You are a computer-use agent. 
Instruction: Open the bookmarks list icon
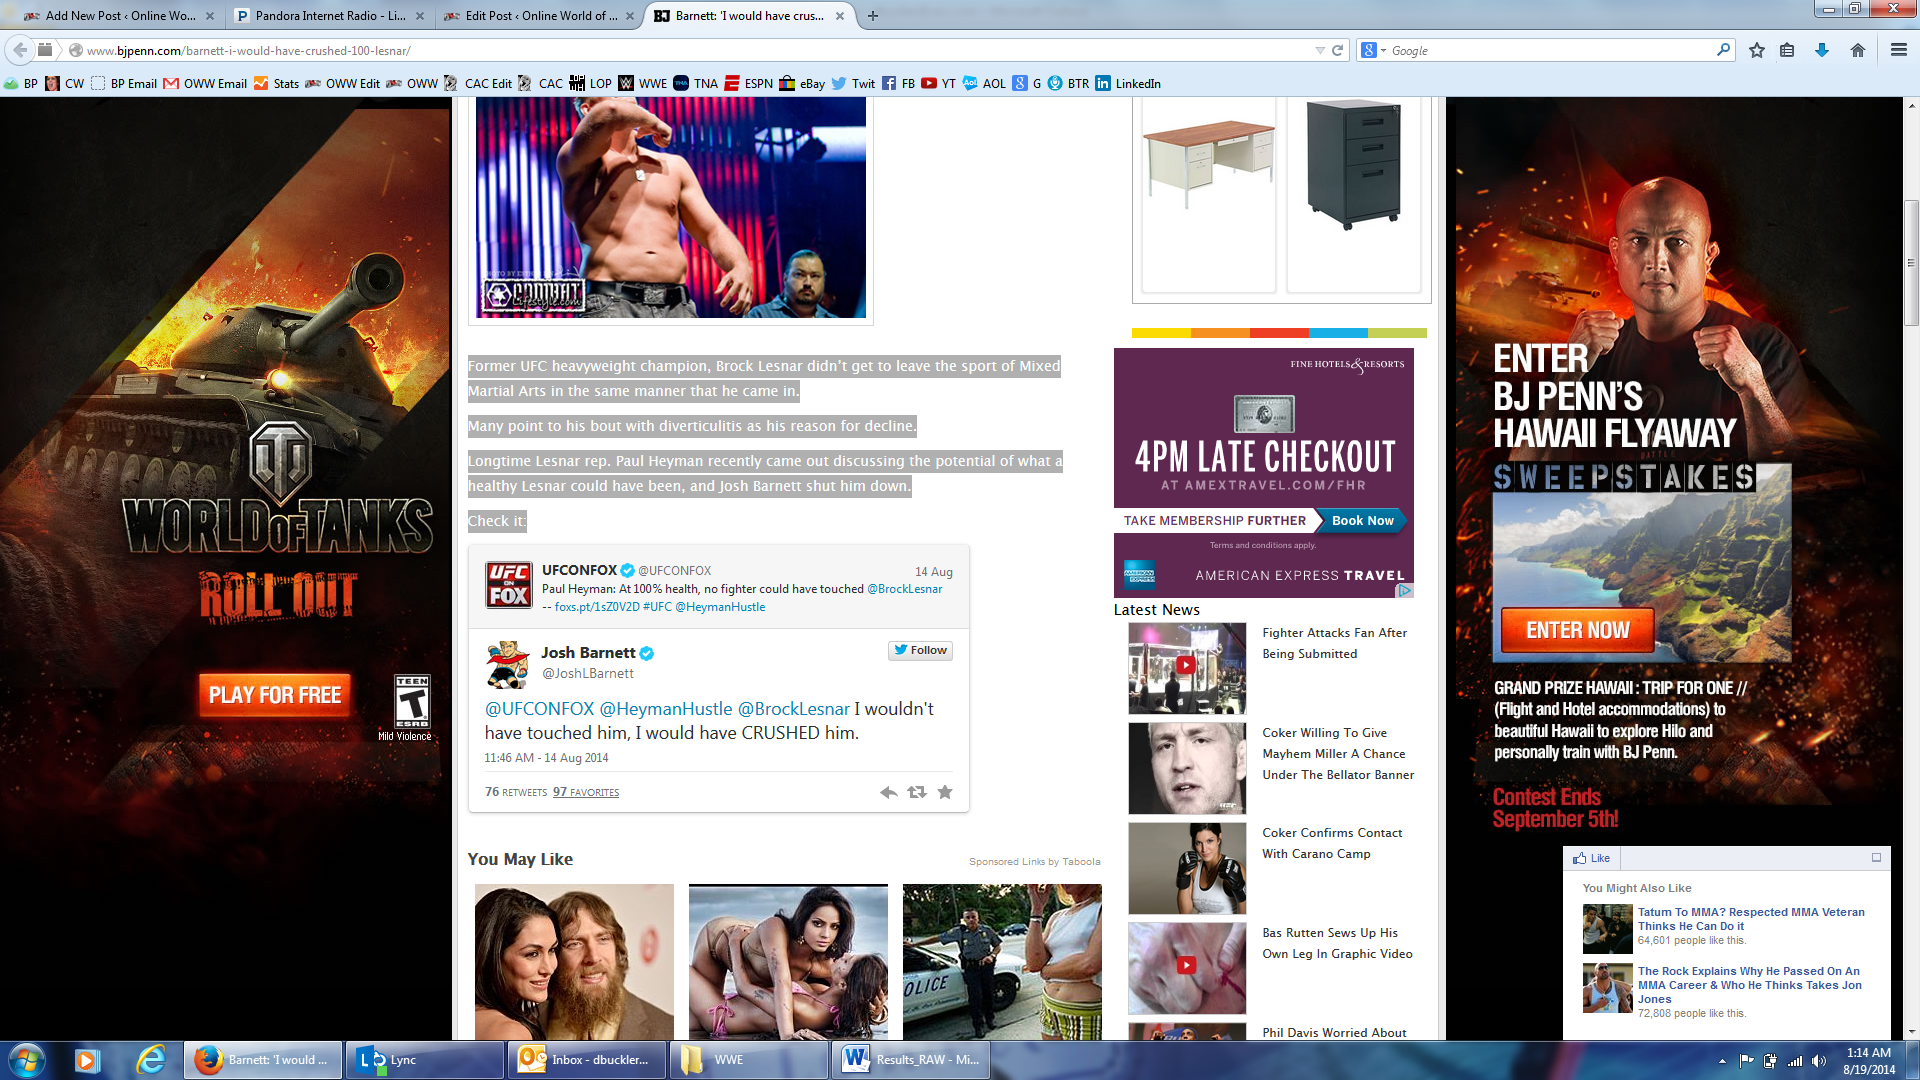pyautogui.click(x=1787, y=50)
